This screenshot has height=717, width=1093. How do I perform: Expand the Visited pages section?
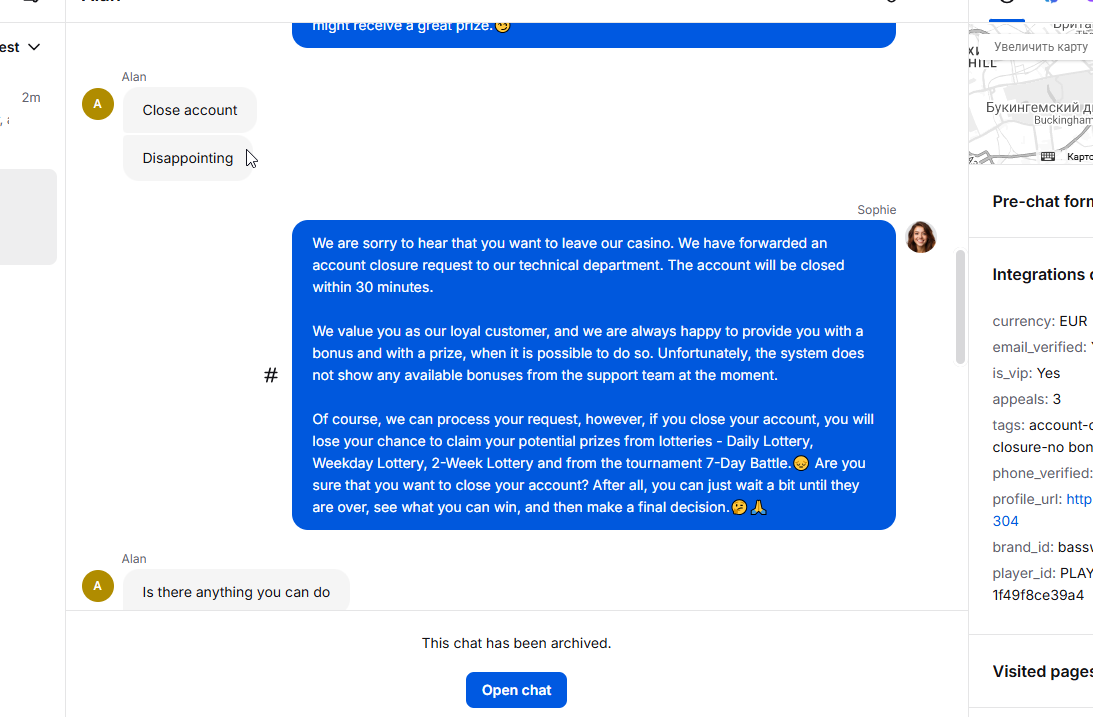1041,672
